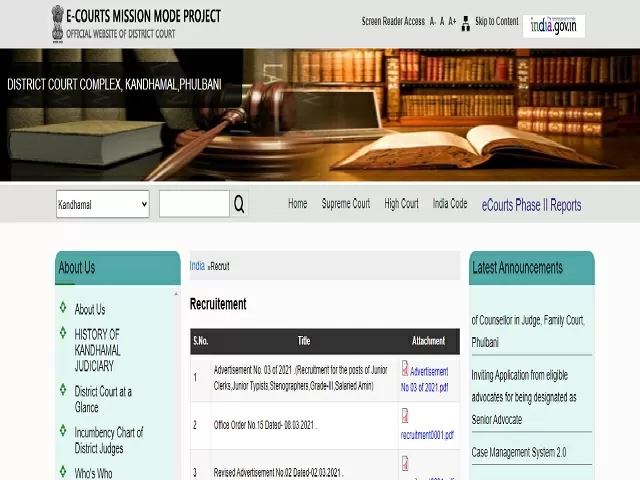The width and height of the screenshot is (640, 480).
Task: Click the search text input field
Action: point(194,204)
